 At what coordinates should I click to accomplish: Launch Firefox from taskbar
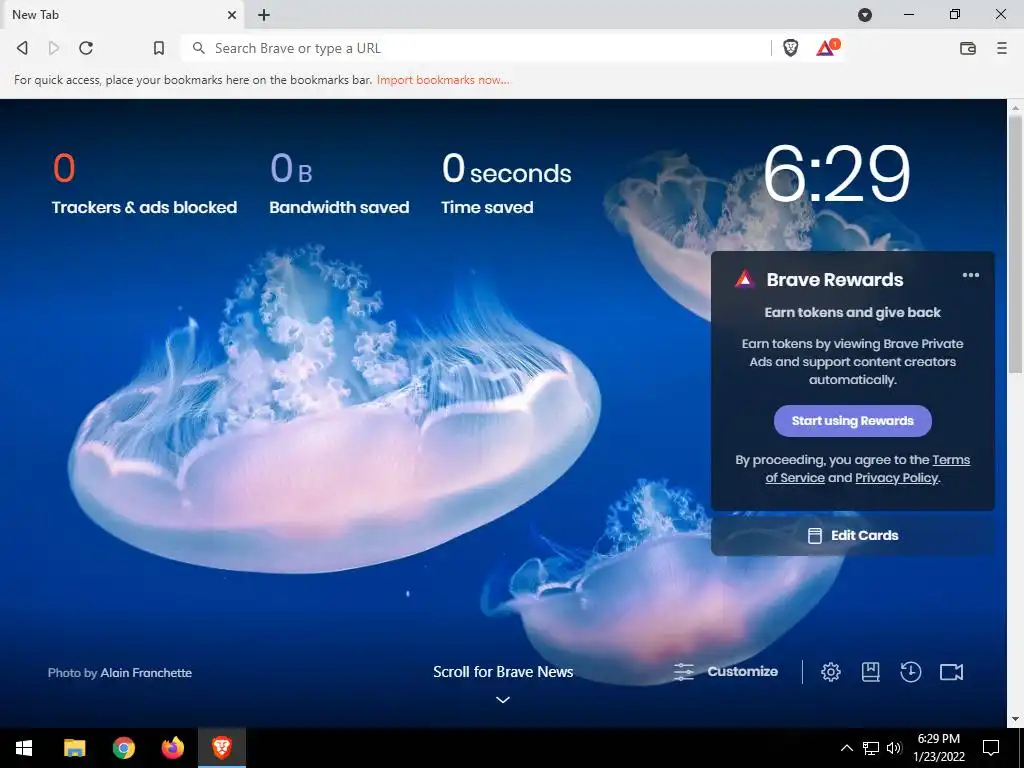click(x=172, y=748)
